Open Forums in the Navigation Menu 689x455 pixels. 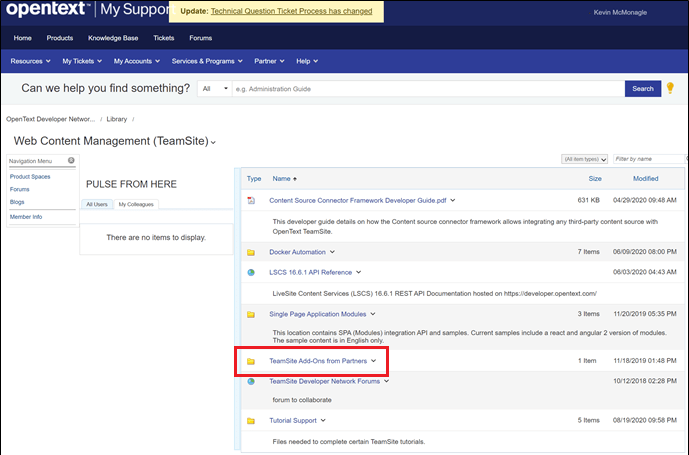point(20,189)
